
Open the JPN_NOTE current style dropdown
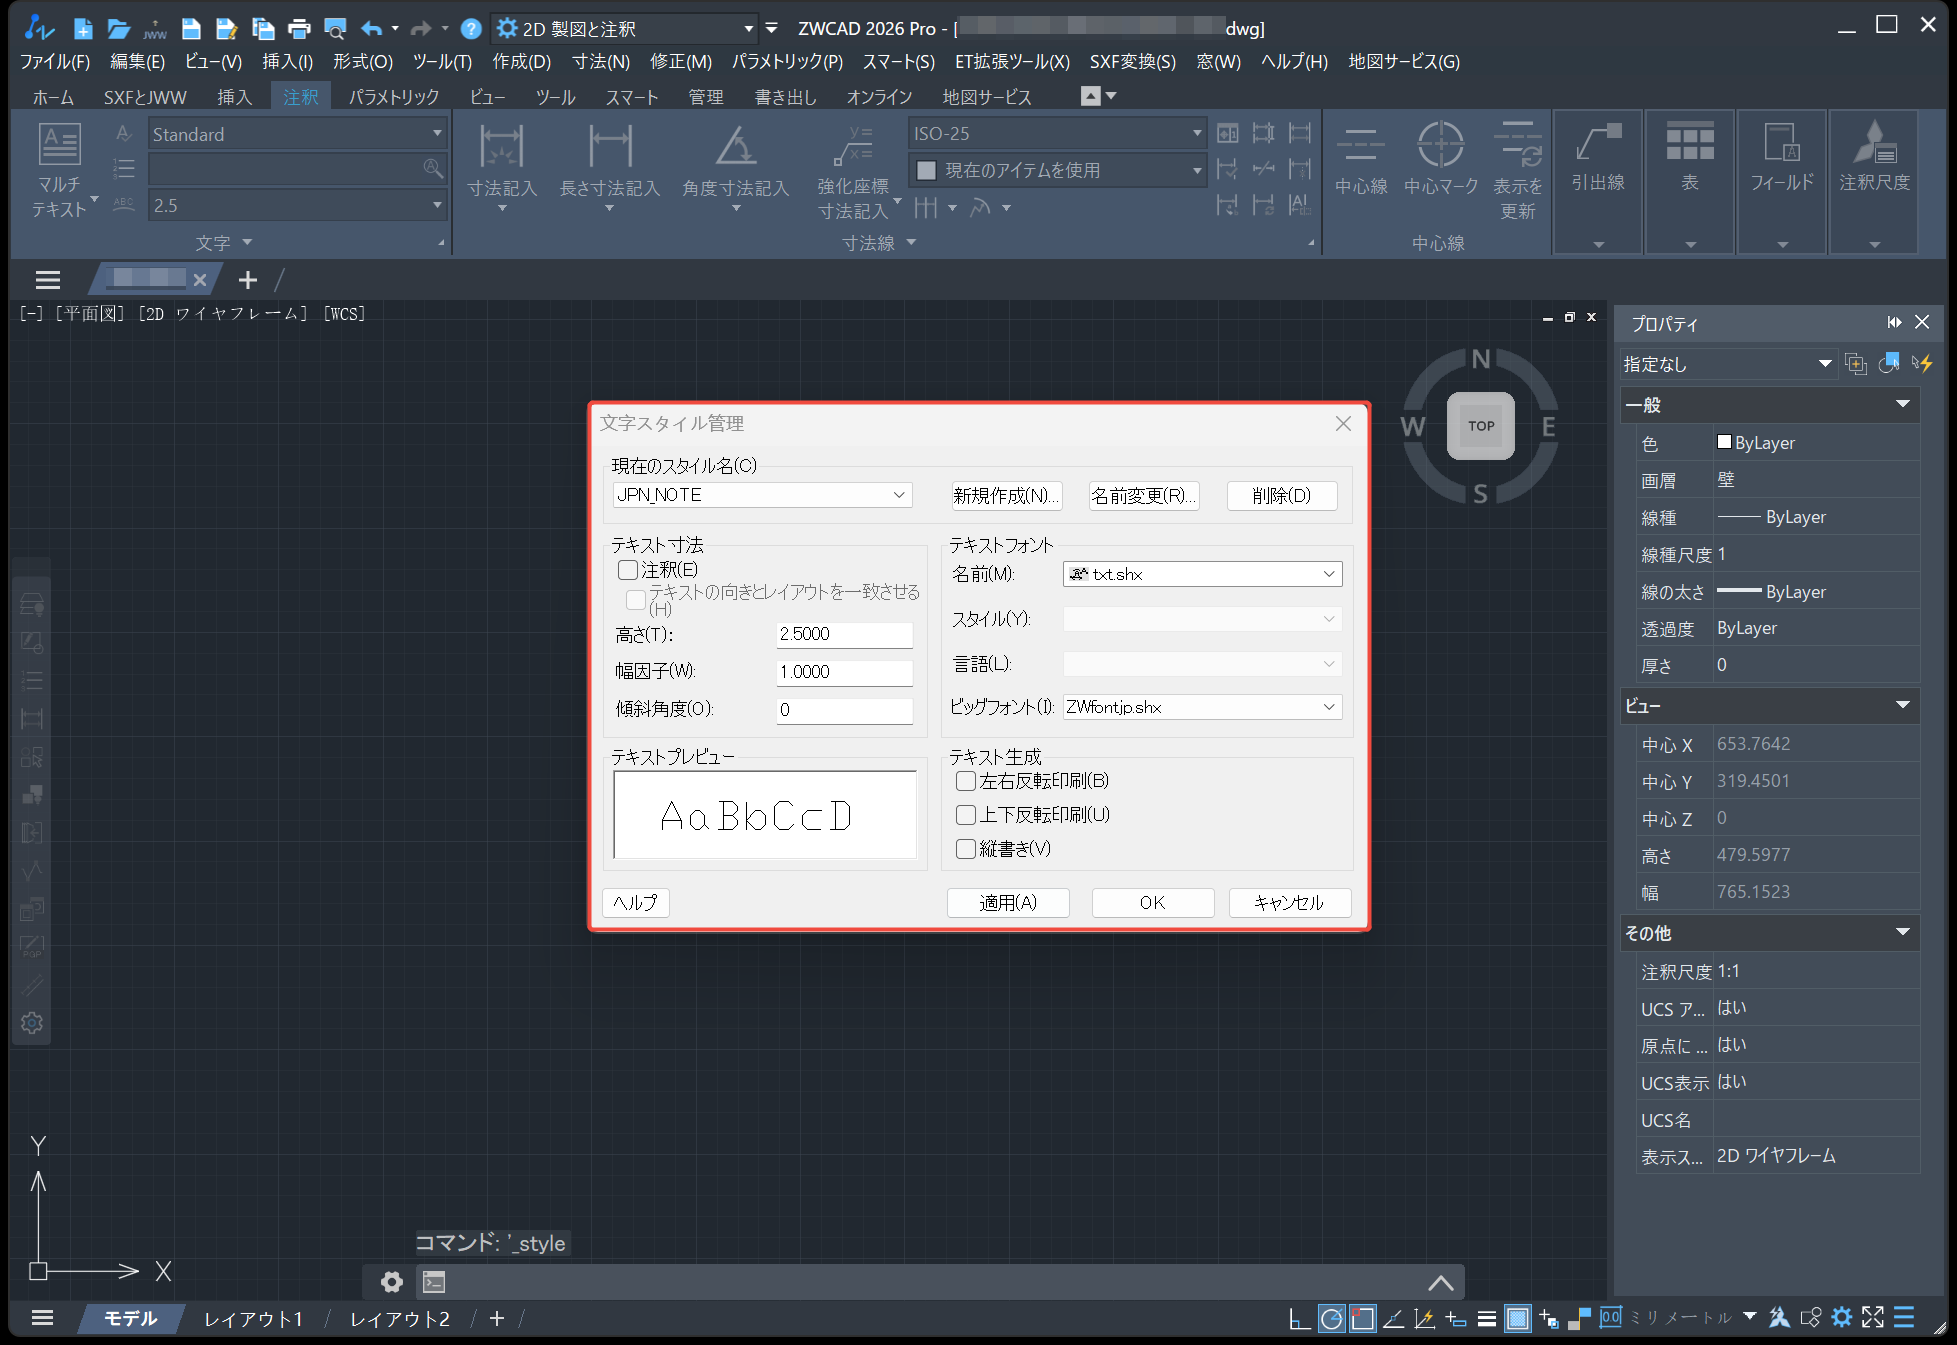(x=762, y=495)
